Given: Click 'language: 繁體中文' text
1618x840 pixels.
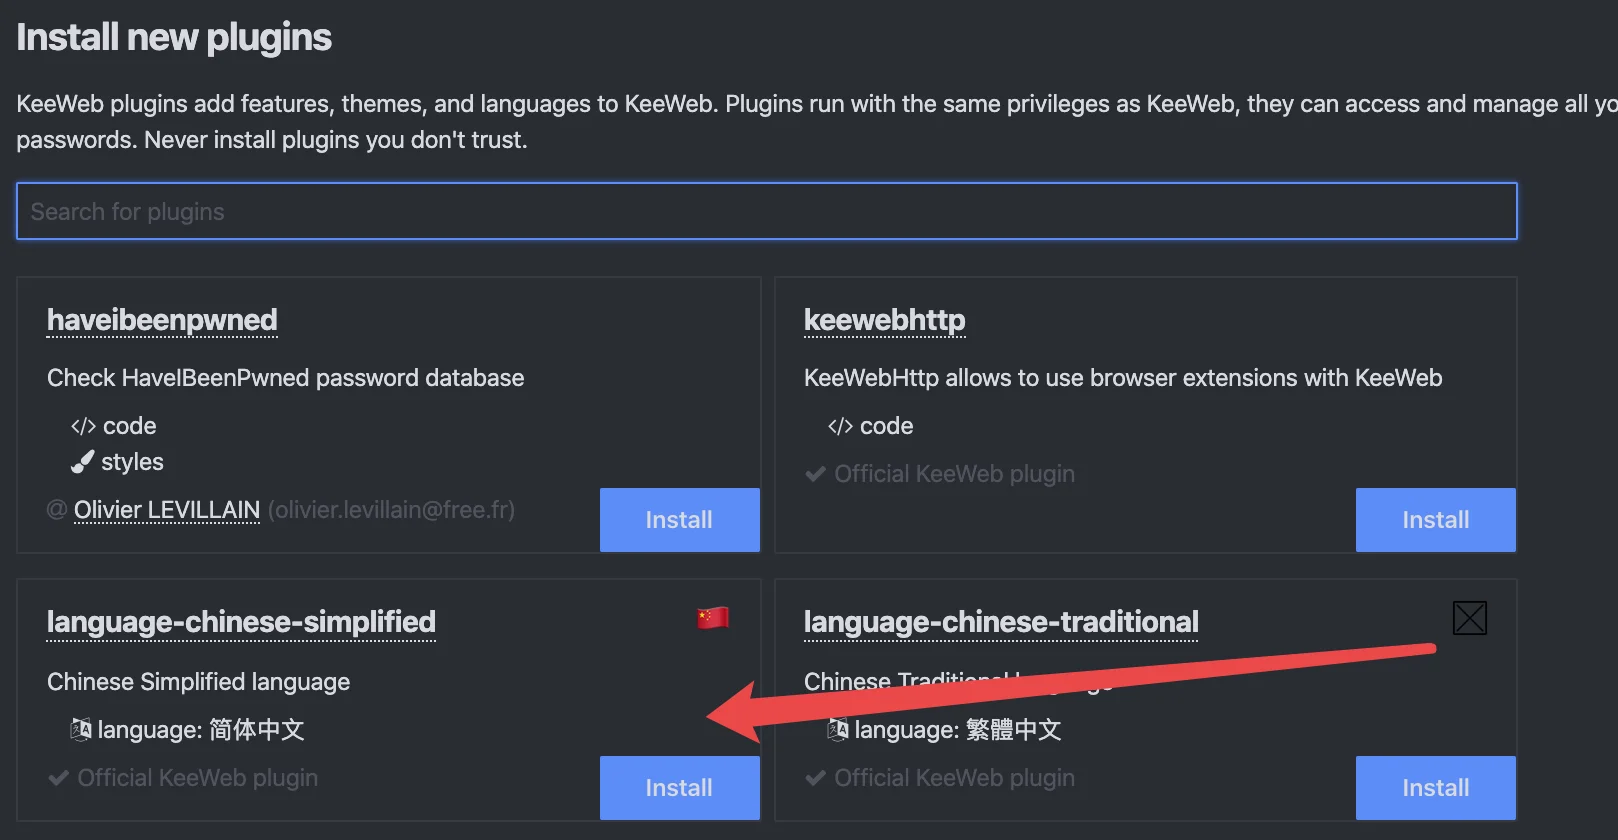Looking at the screenshot, I should click(958, 730).
